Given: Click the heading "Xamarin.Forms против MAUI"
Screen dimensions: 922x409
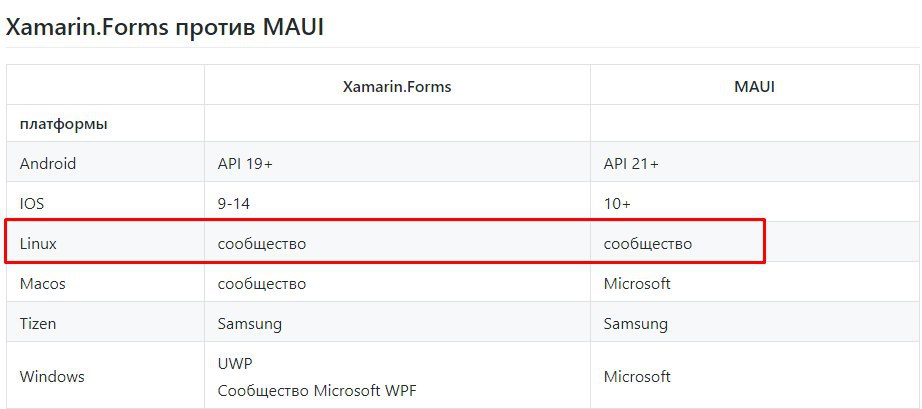Looking at the screenshot, I should (164, 28).
